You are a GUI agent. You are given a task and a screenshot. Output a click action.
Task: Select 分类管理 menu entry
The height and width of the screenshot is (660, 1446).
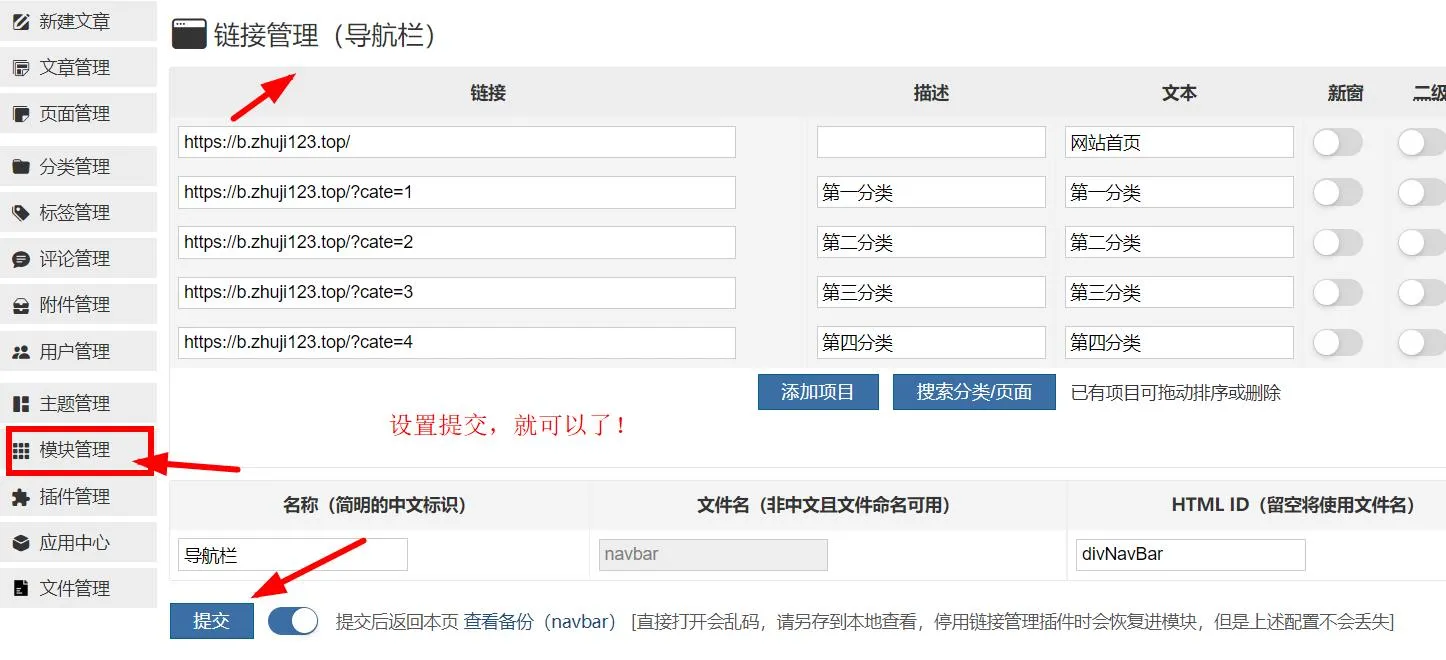[x=78, y=167]
